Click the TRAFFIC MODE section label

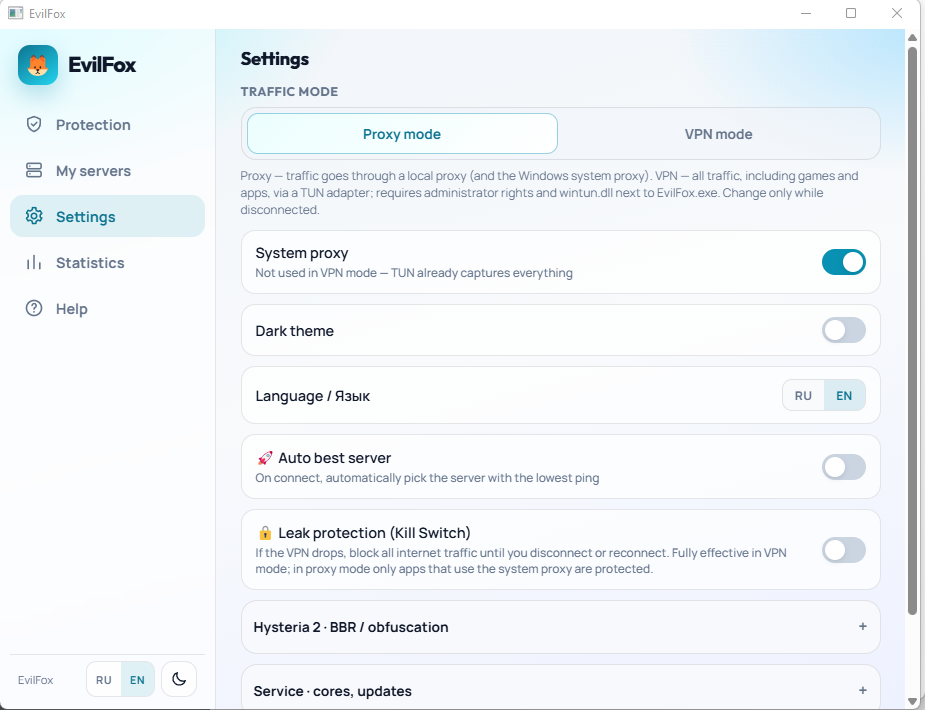(x=289, y=91)
